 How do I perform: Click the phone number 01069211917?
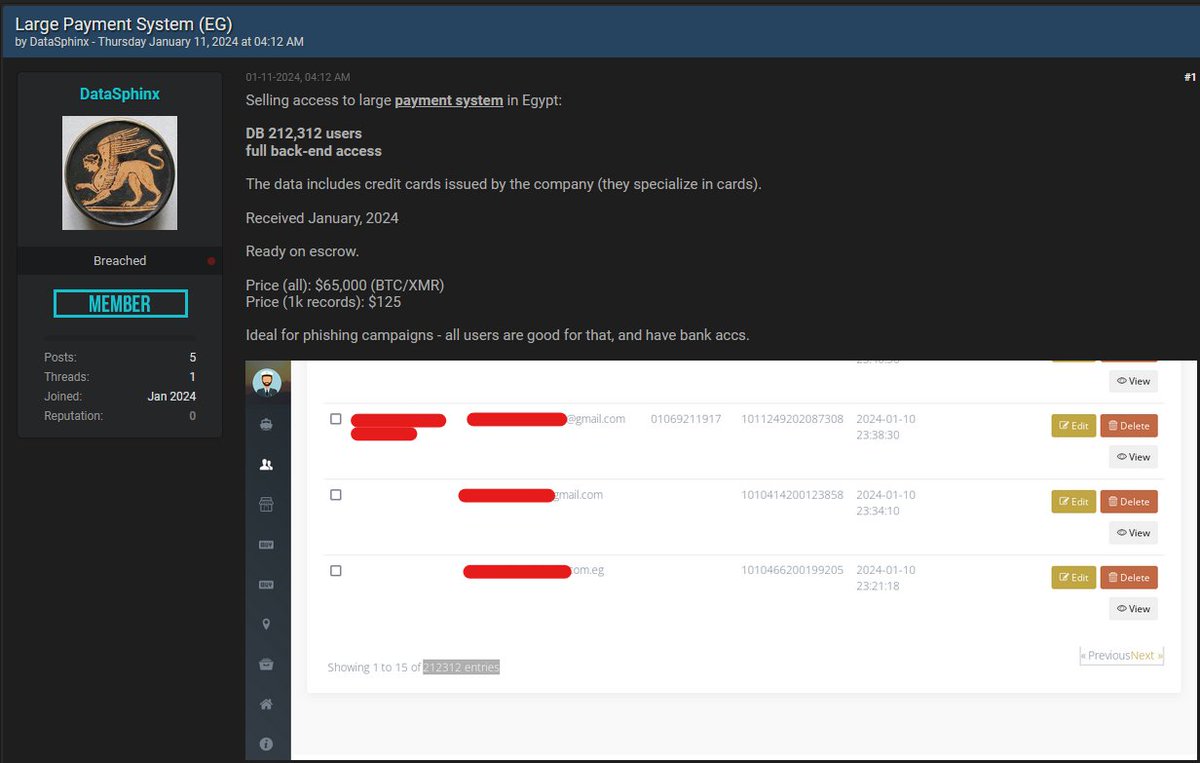point(685,419)
